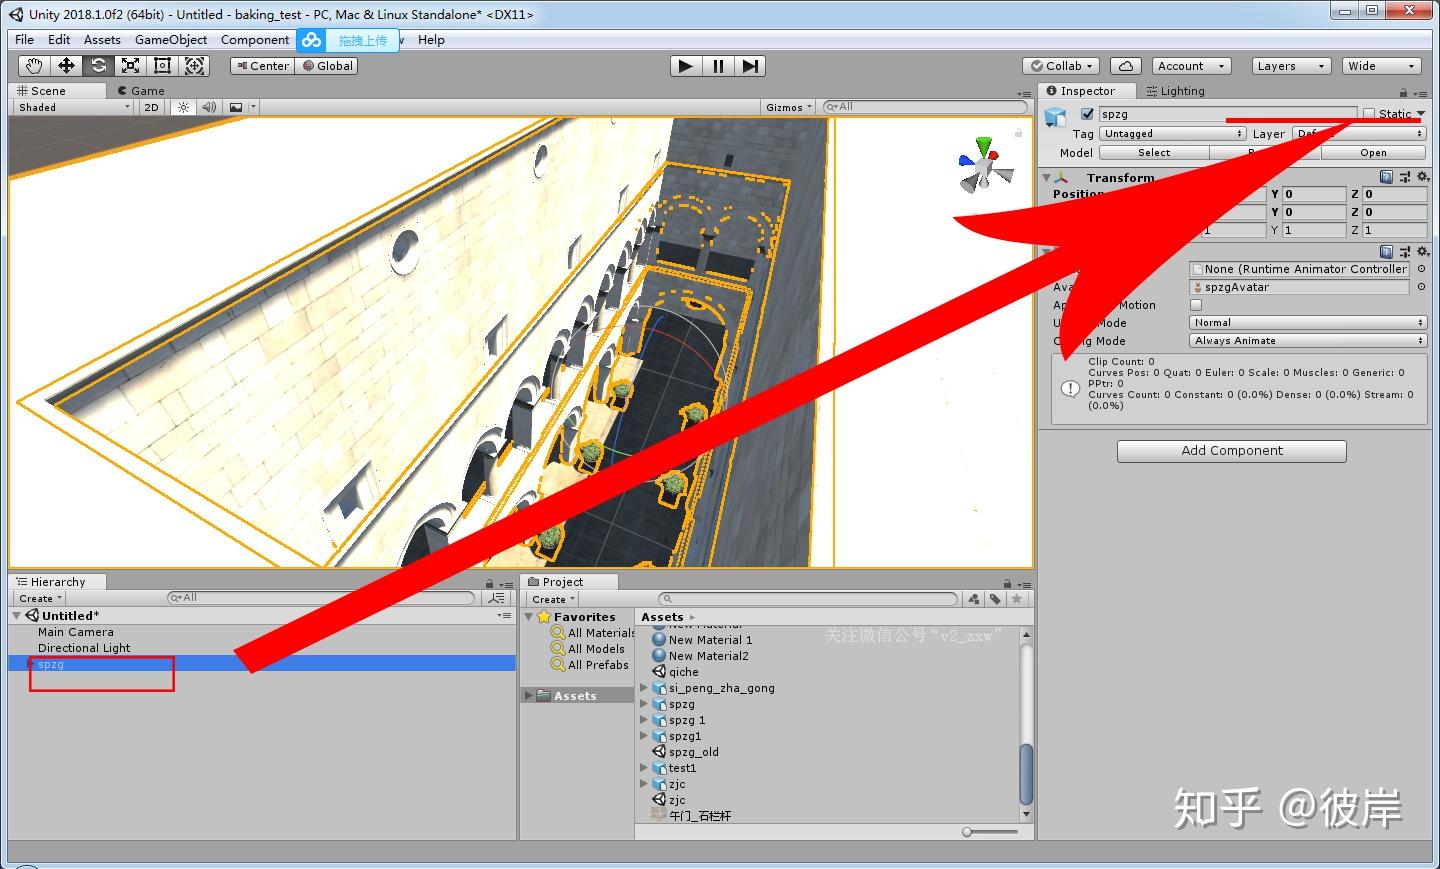
Task: Enable Apply Root Motion checkbox
Action: (1196, 305)
